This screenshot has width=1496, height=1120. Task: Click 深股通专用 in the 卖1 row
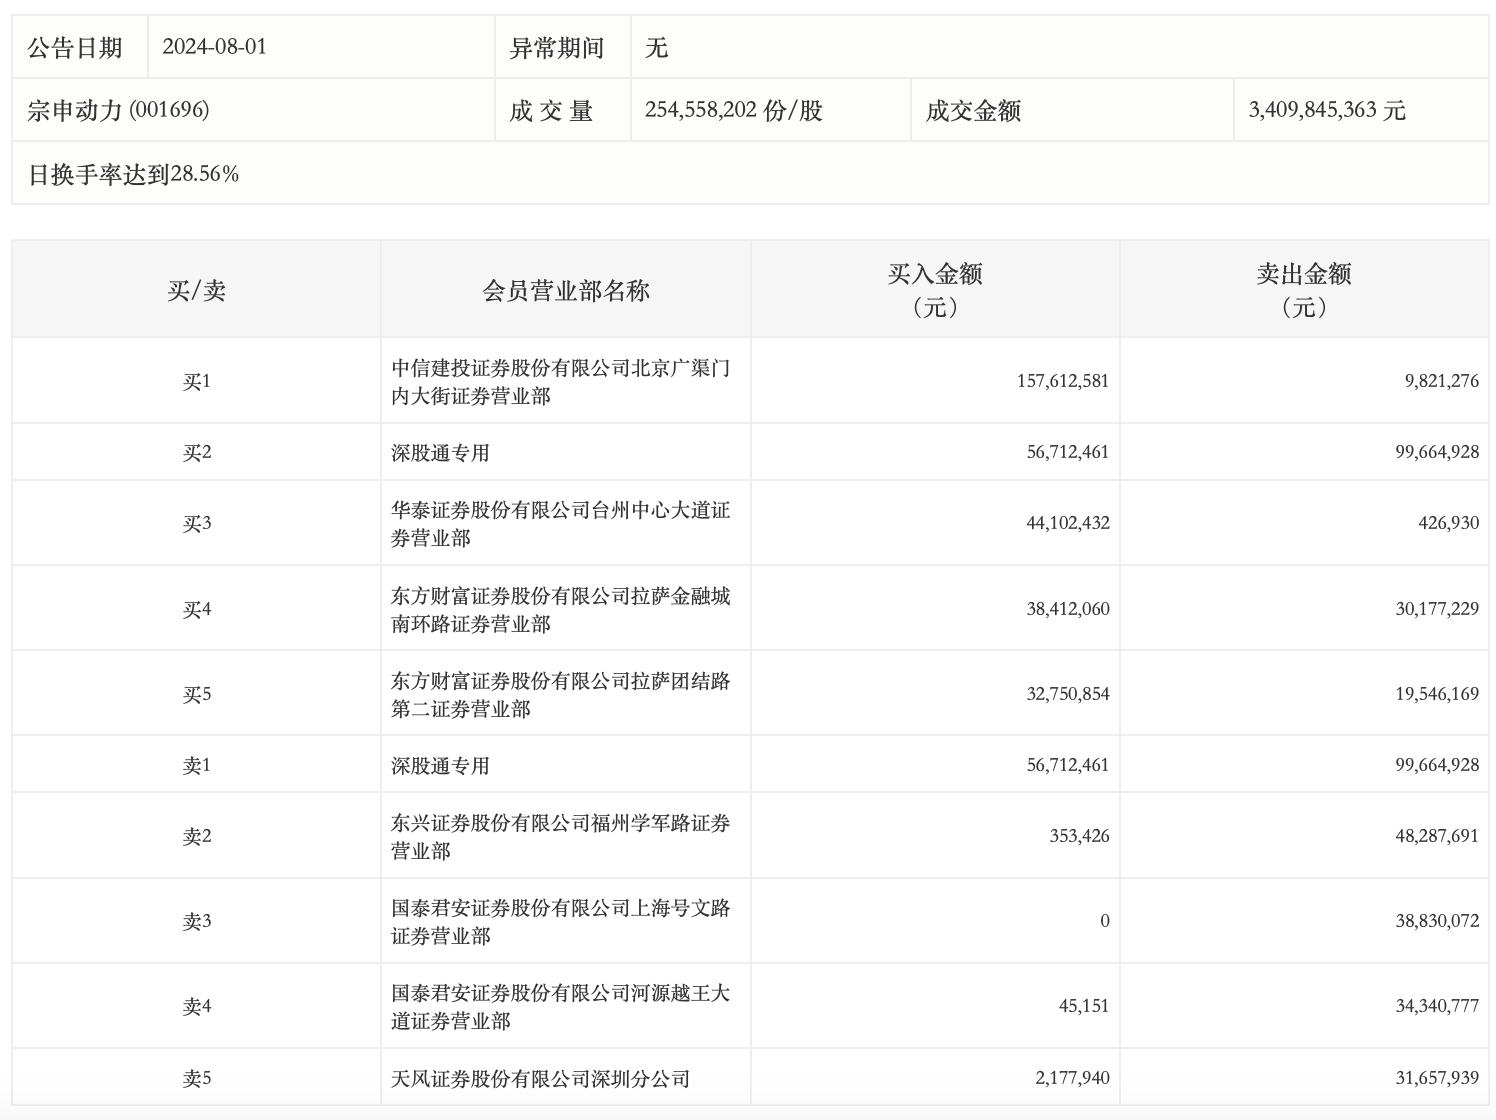tap(440, 766)
